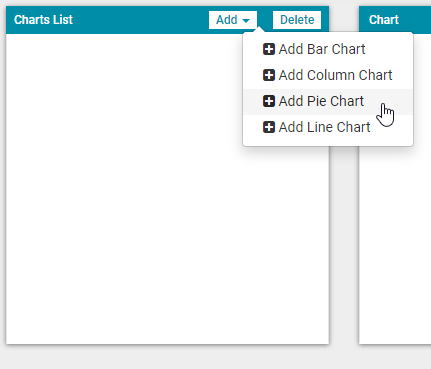The height and width of the screenshot is (369, 431).
Task: Click the Chart panel title
Action: coord(384,20)
